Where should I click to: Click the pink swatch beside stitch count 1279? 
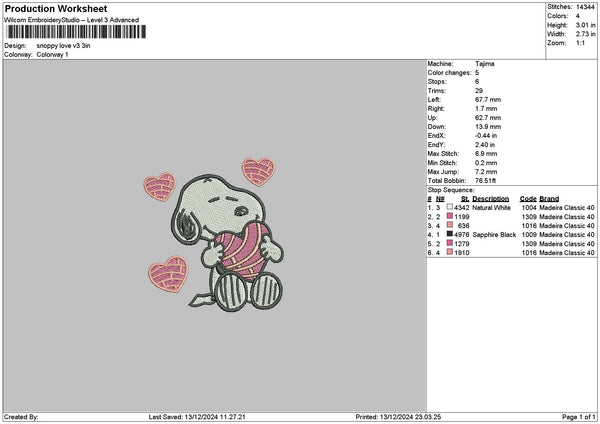coord(450,243)
